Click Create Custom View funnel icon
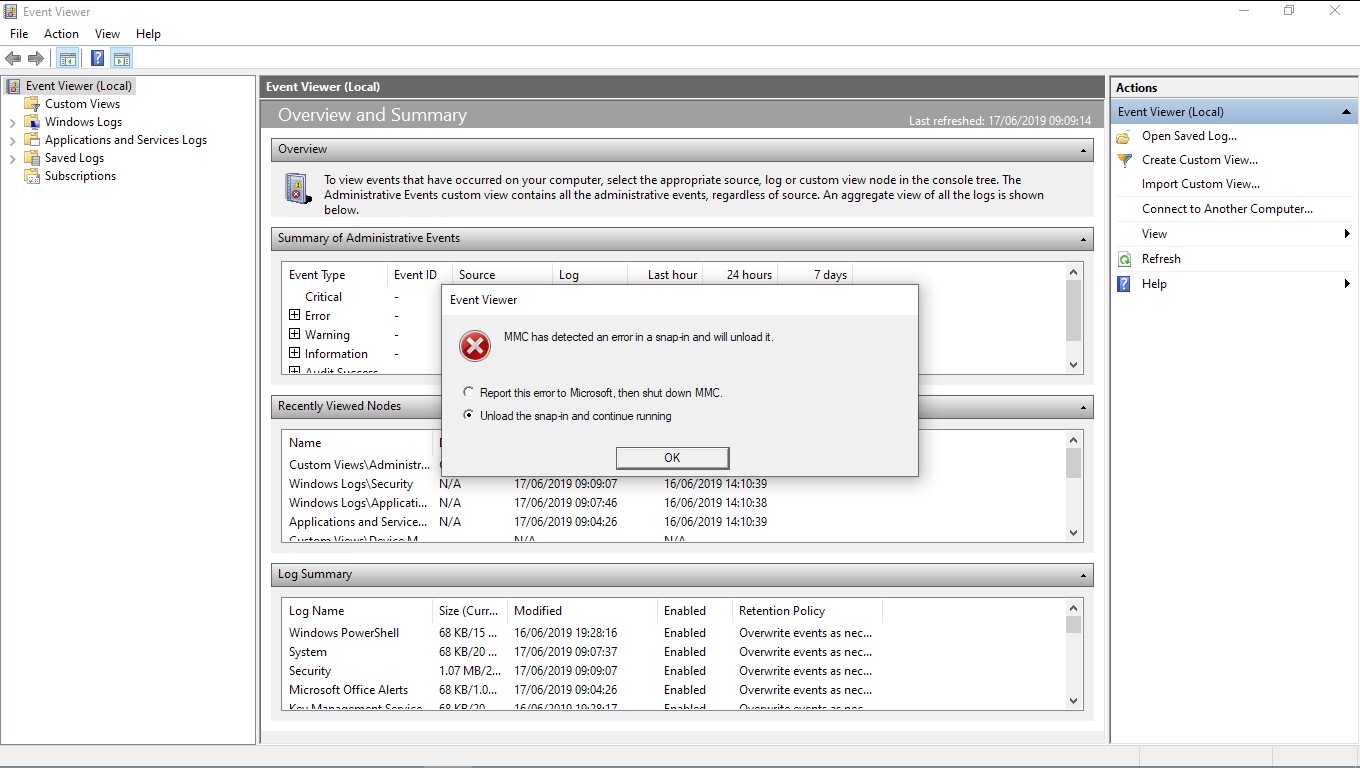Viewport: 1360px width, 768px height. [1125, 160]
